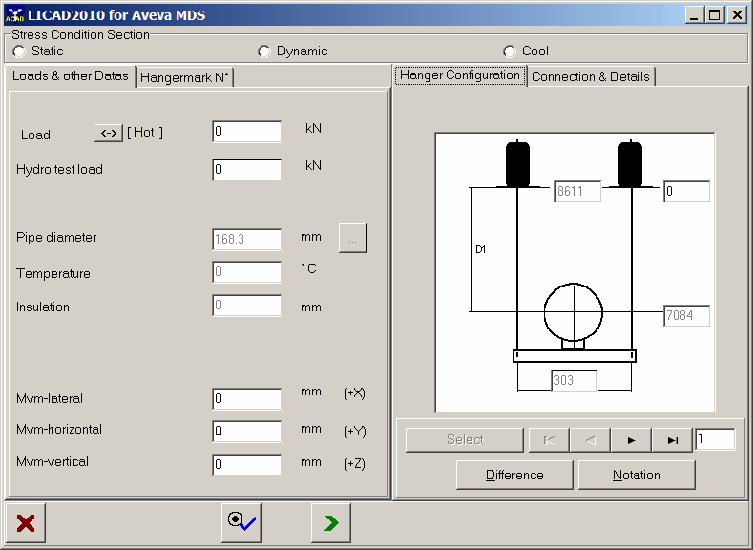The image size is (753, 550).
Task: Jump to last hanger configuration
Action: pyautogui.click(x=672, y=440)
